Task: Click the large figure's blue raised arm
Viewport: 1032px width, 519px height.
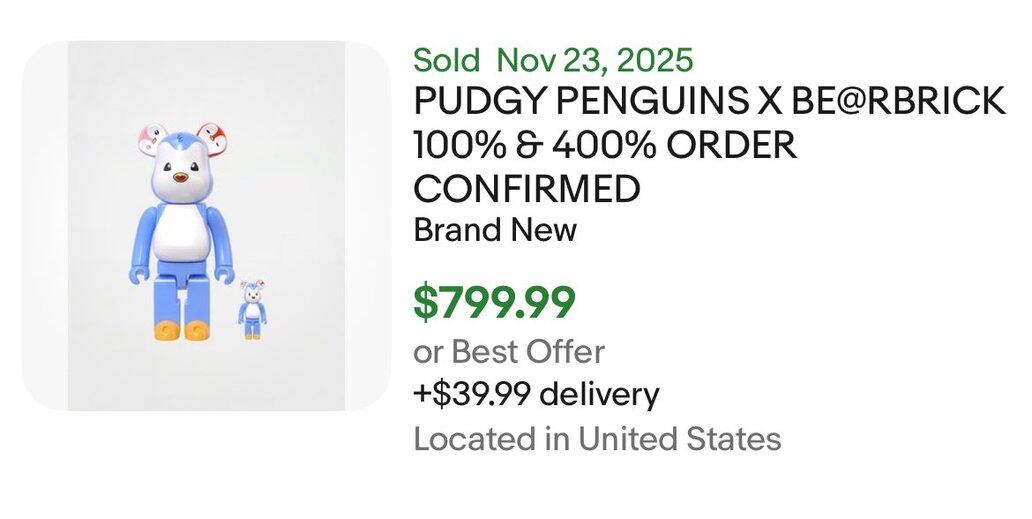Action: click(x=142, y=240)
